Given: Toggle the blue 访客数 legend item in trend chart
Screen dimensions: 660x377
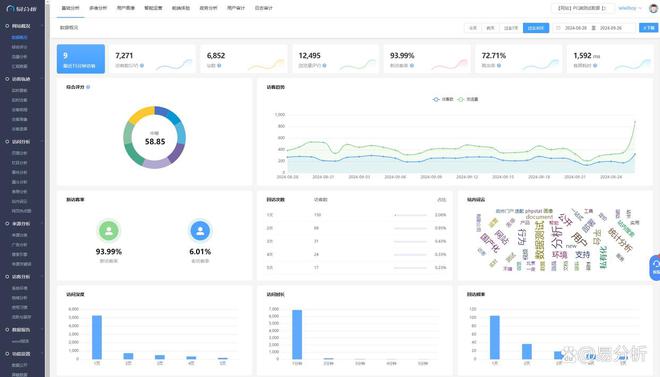Looking at the screenshot, I should 443,99.
